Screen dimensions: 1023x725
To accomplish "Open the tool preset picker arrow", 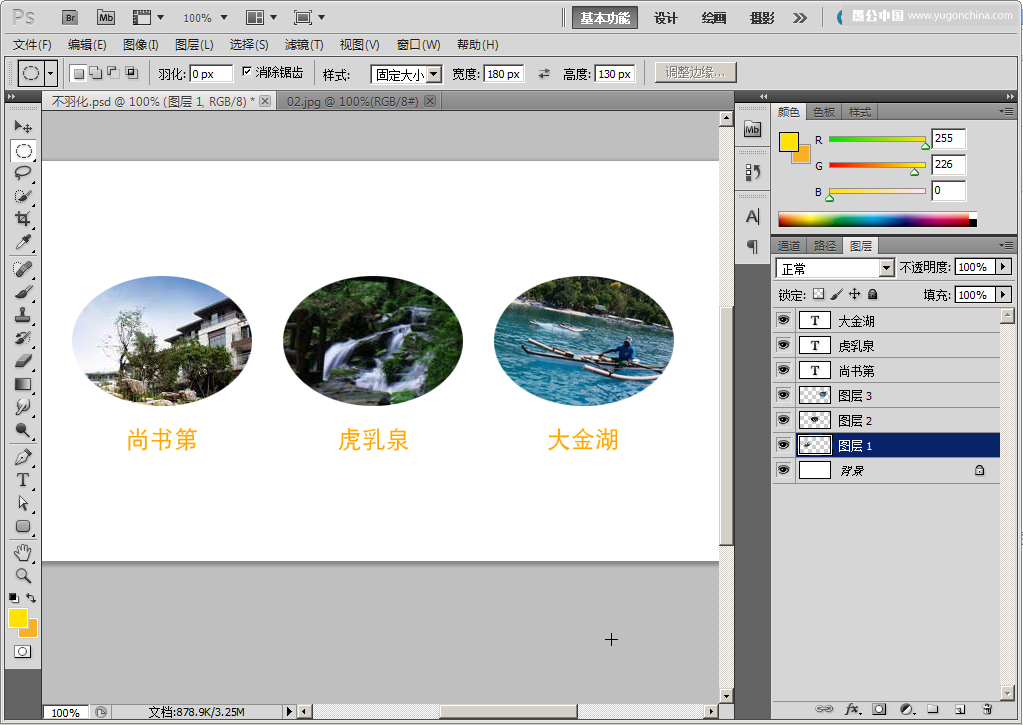I will (51, 72).
